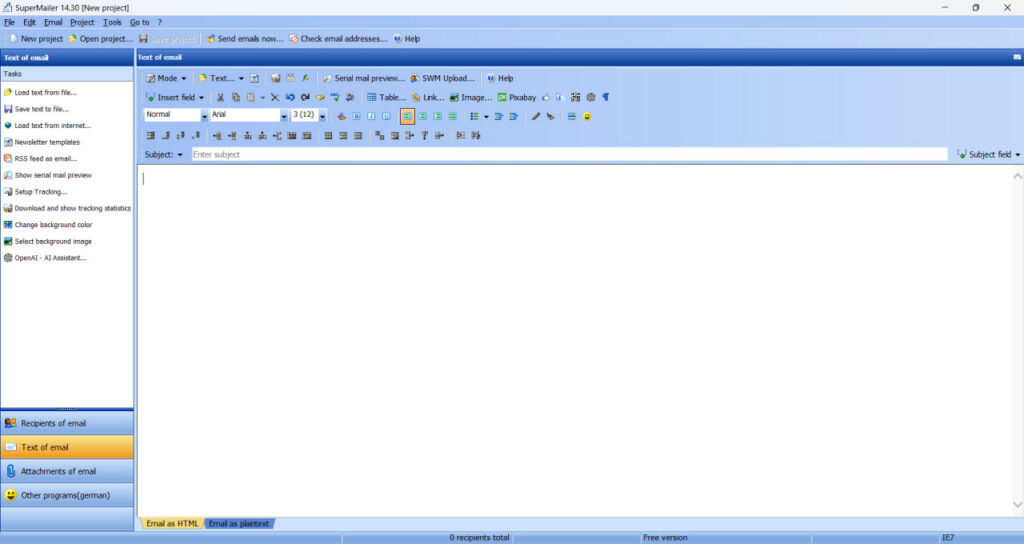Click the Copy icon in editor toolbar
Viewport: 1024px width, 544px height.
click(236, 97)
